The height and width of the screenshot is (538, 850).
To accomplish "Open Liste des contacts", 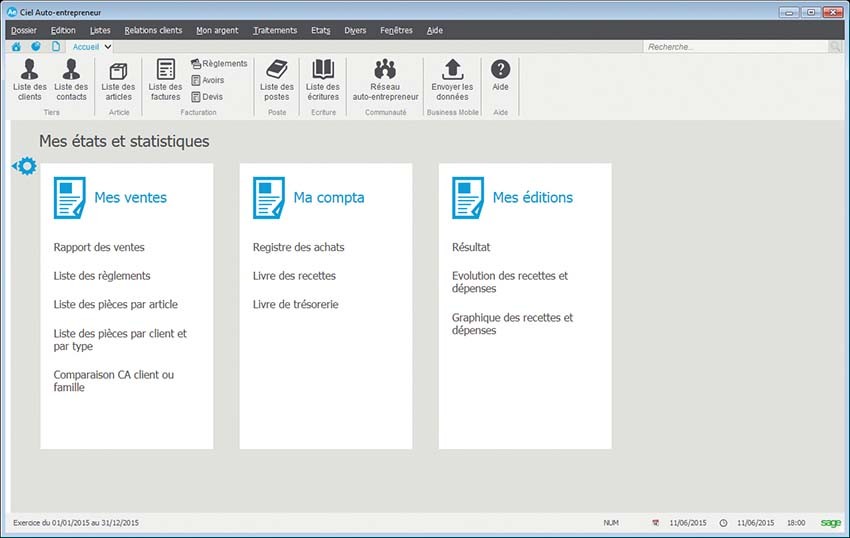I will (x=71, y=80).
